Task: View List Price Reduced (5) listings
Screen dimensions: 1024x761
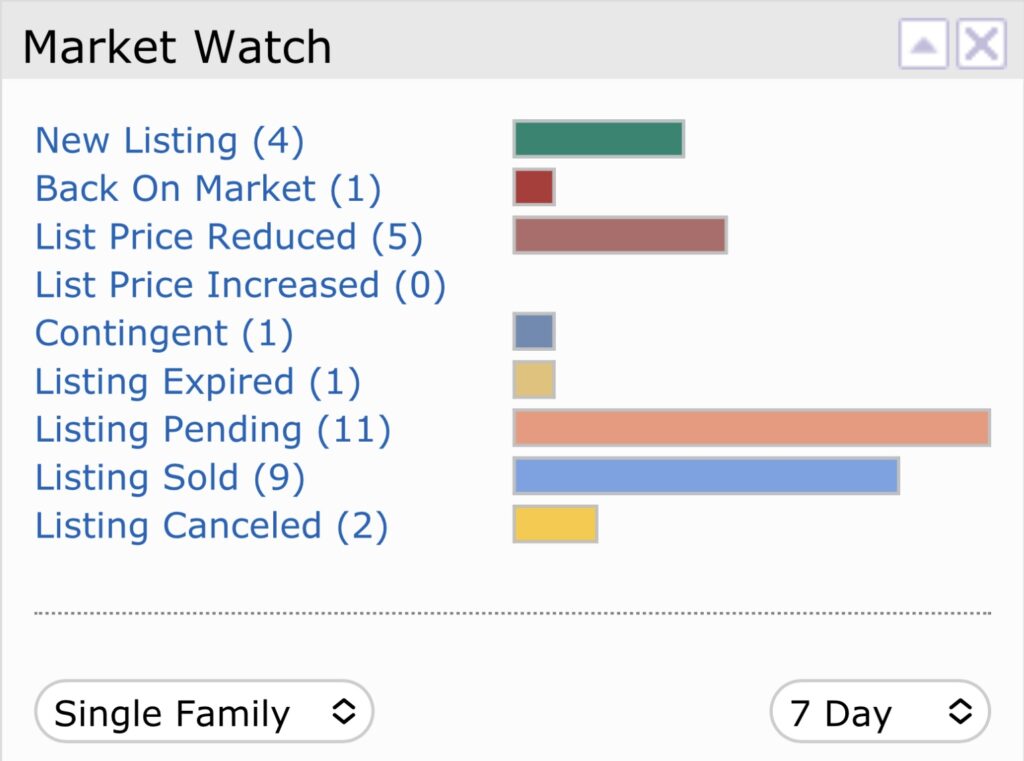Action: (x=229, y=236)
